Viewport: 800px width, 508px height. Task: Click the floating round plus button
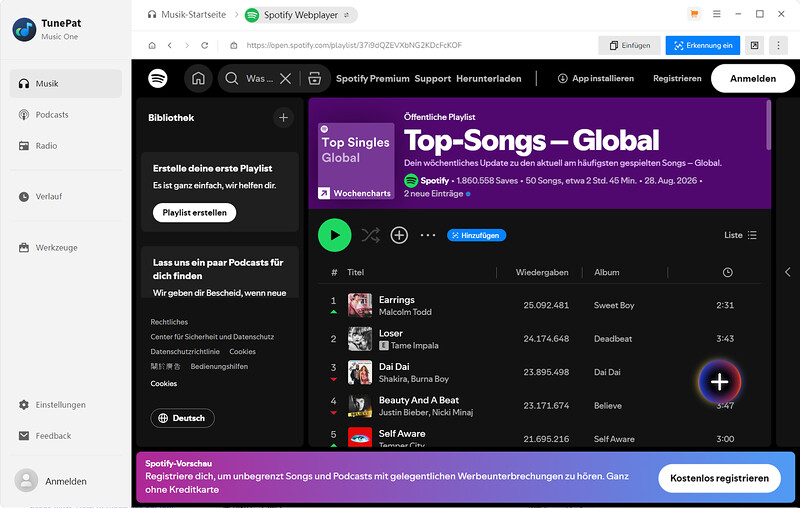click(719, 382)
